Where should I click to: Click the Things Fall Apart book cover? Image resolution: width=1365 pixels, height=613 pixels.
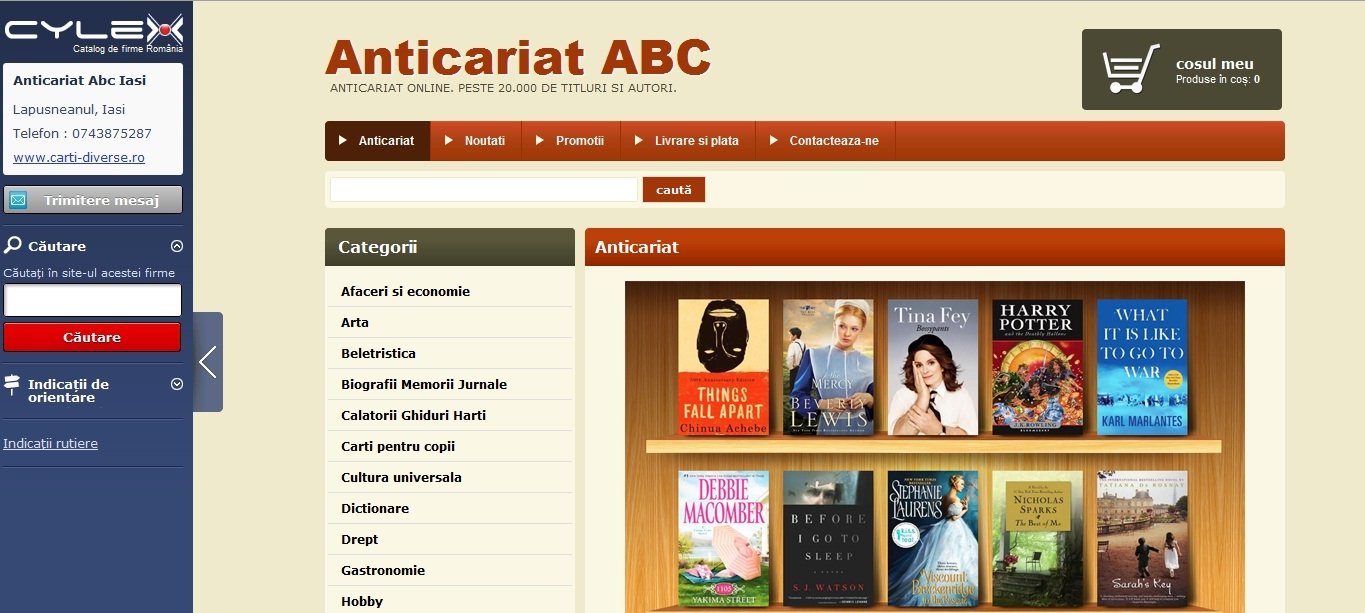tap(724, 367)
